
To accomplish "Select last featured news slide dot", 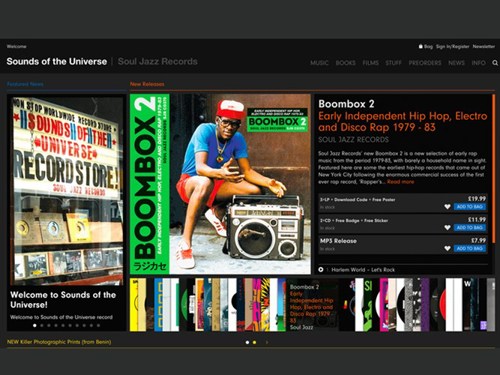I will tap(98, 325).
